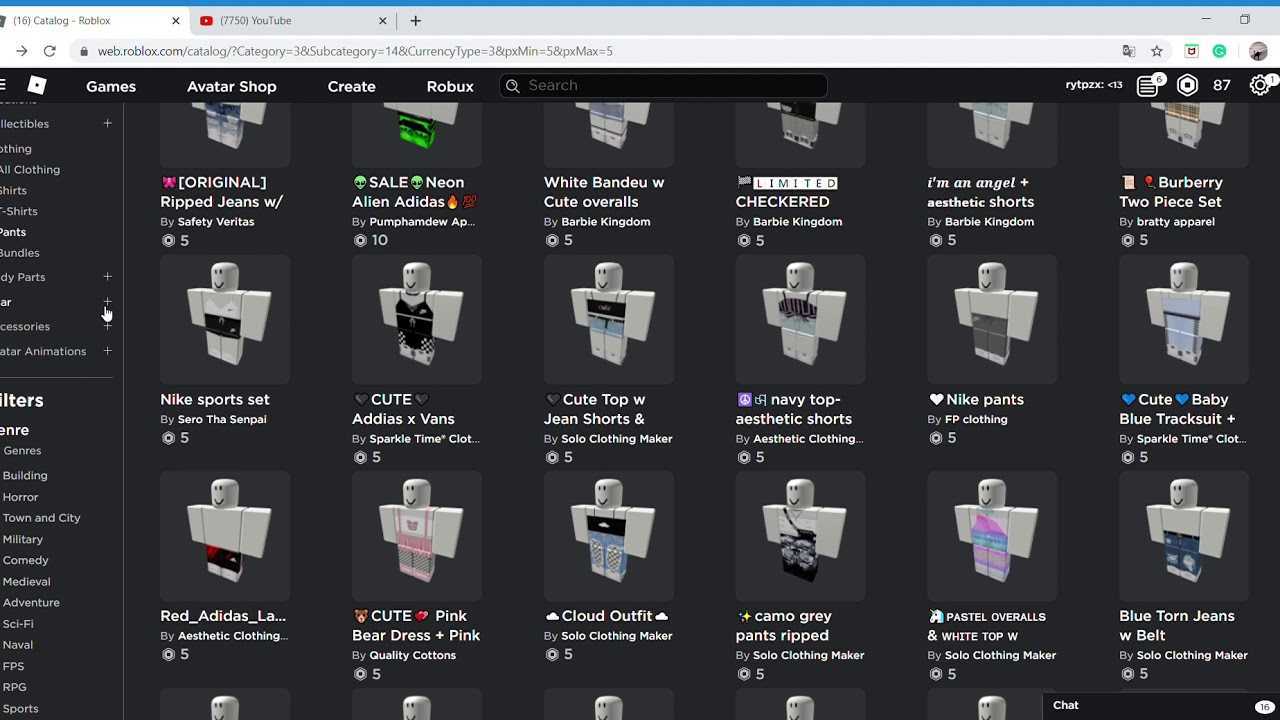Click the translate page icon
The width and height of the screenshot is (1280, 720).
[1128, 51]
